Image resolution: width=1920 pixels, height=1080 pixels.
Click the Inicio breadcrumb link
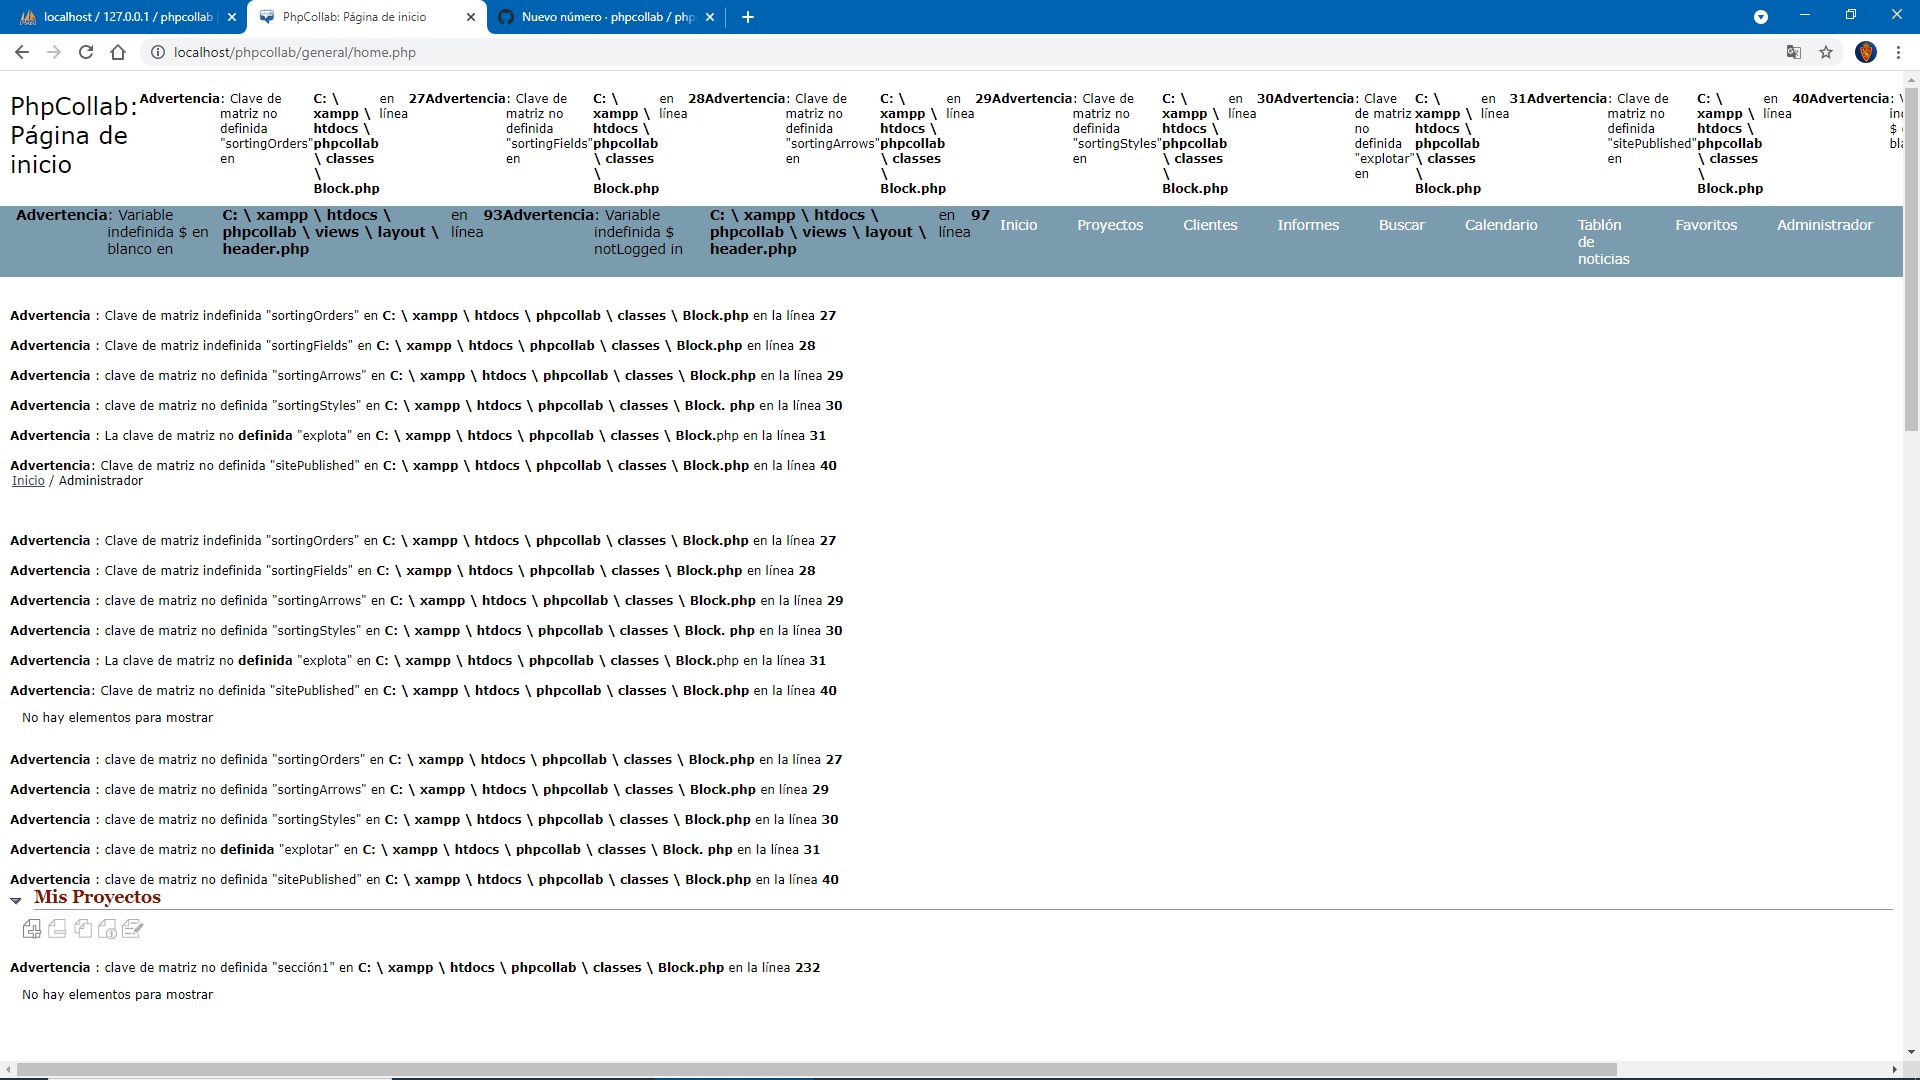point(28,481)
